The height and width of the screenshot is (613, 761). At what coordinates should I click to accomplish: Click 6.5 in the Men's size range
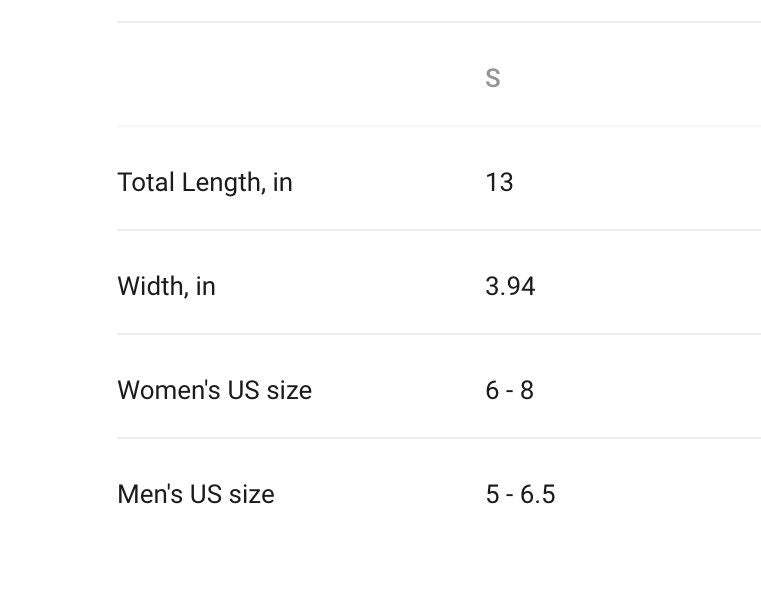538,494
